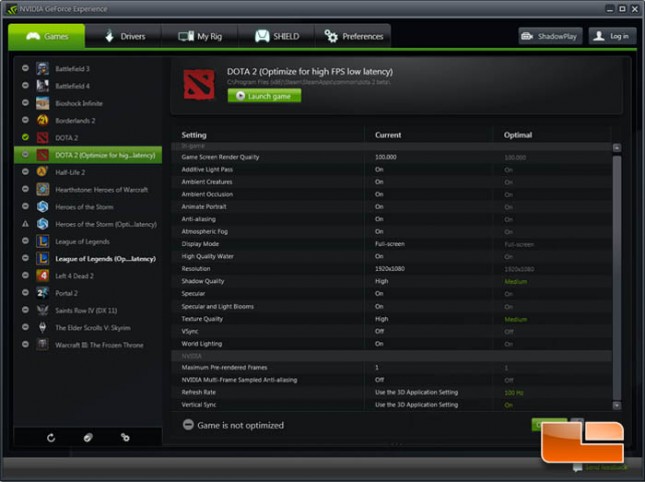This screenshot has height=482, width=645.
Task: Select Borderlands 2 game icon
Action: 42,120
